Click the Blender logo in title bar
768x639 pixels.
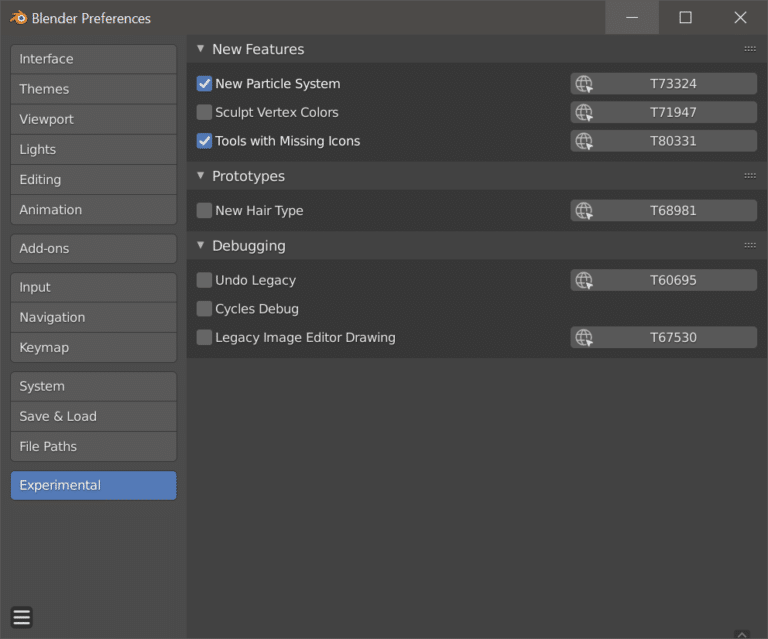[19, 18]
